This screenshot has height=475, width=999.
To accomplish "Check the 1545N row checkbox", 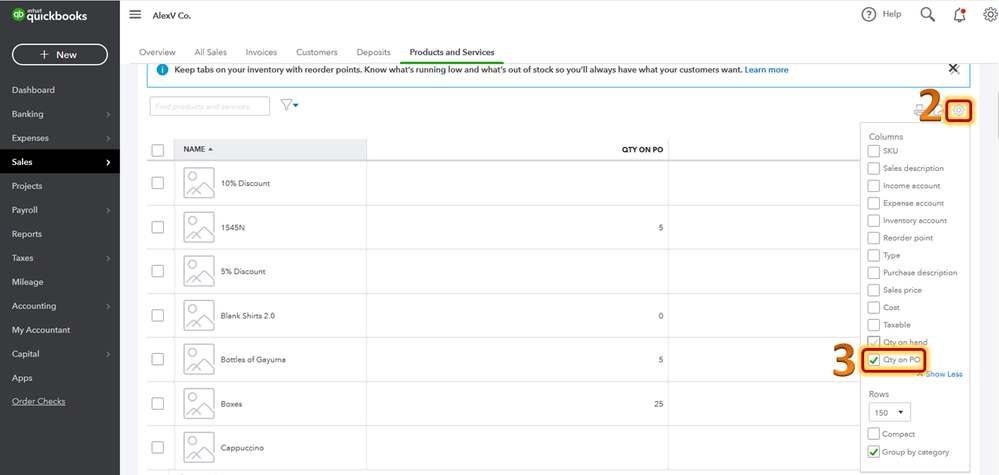I will click(157, 227).
